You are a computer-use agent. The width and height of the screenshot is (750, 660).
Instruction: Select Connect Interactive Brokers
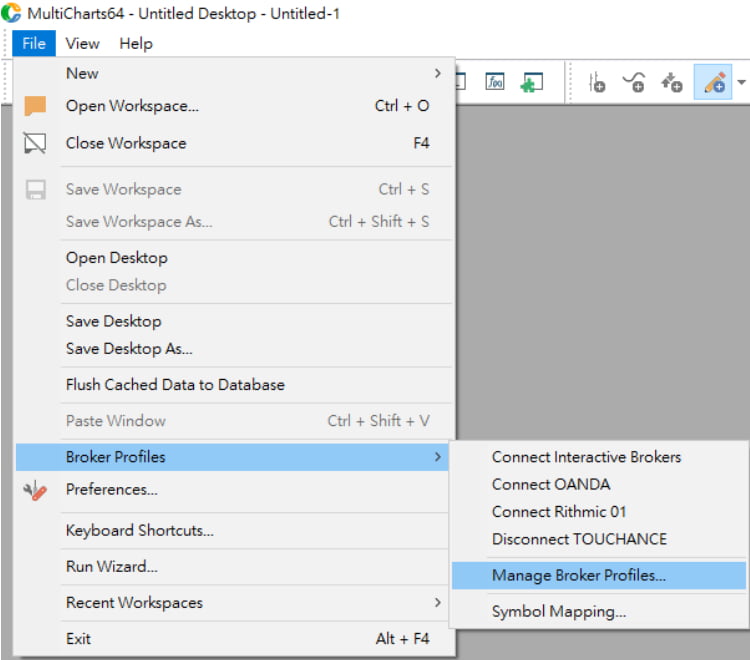(599, 457)
